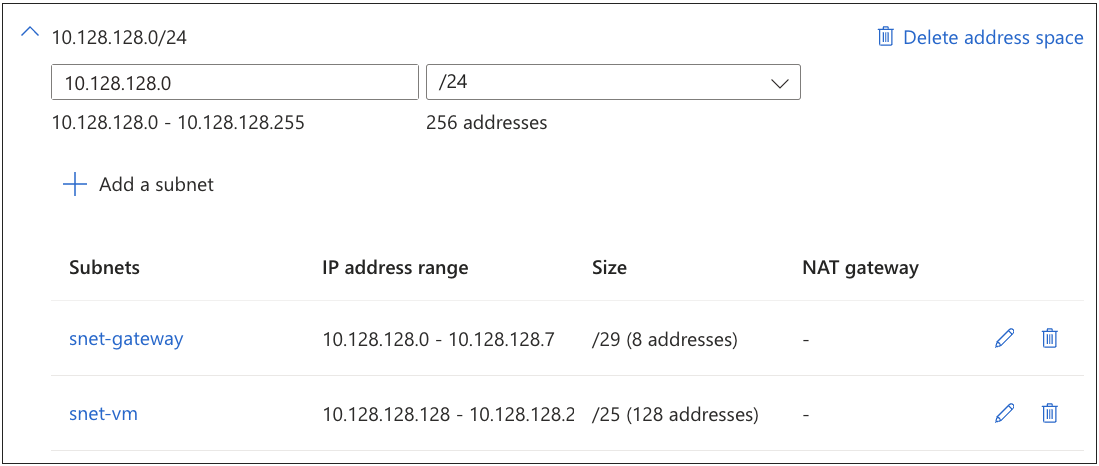Click the Subnets column header

pyautogui.click(x=104, y=268)
